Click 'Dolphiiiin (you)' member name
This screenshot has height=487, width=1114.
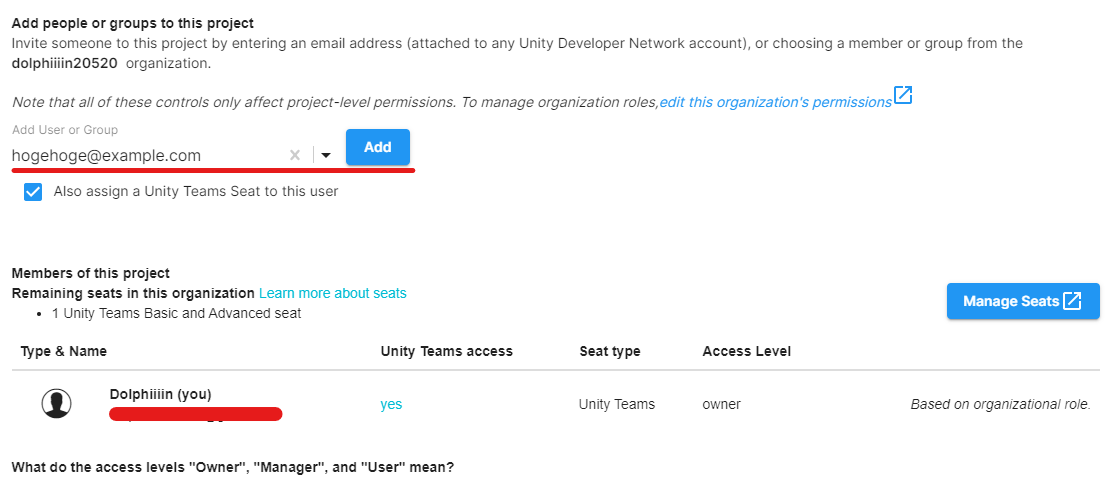click(x=161, y=394)
